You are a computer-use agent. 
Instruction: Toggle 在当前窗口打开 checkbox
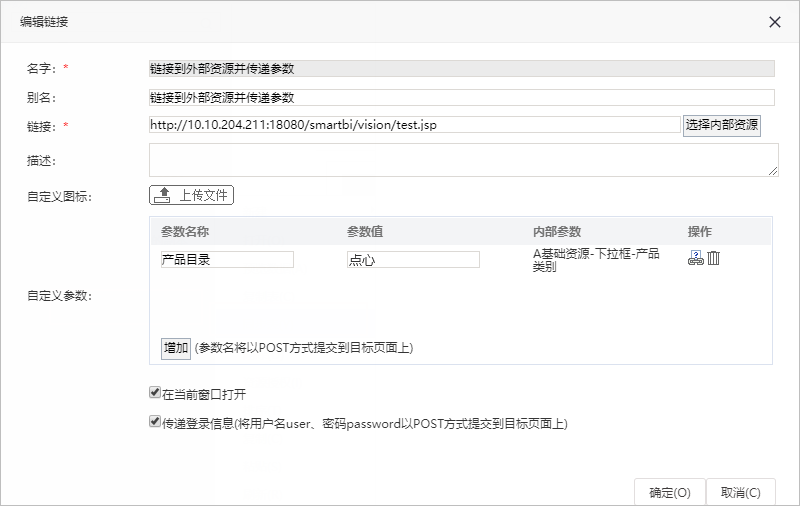(x=155, y=392)
